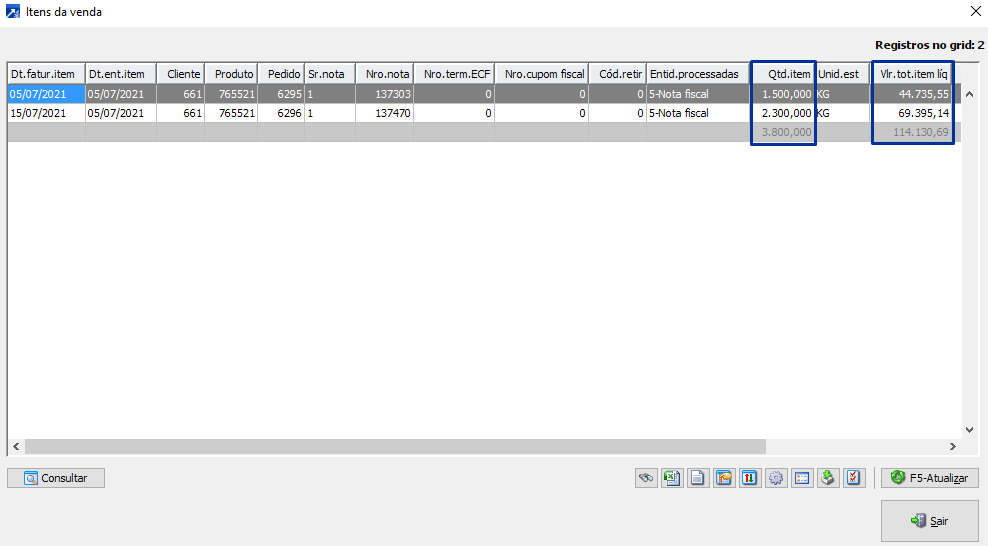
Task: Click vertical scrollbar down arrow
Action: (x=970, y=429)
